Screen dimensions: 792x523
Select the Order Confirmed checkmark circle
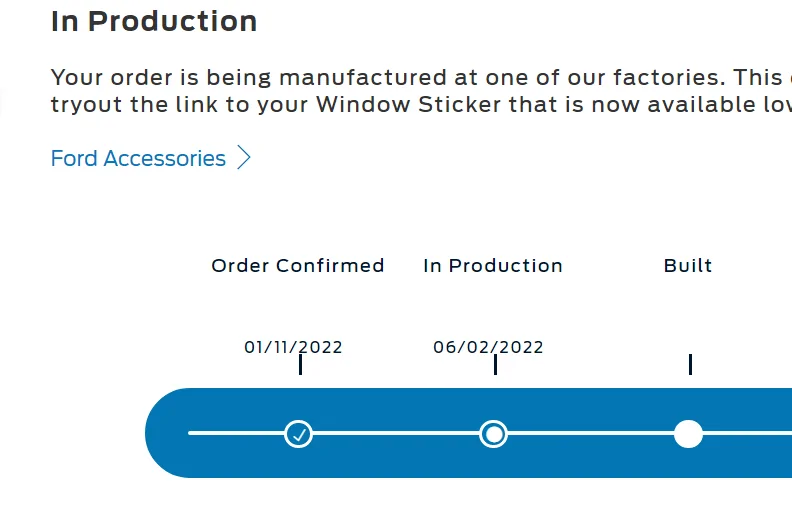click(x=298, y=434)
